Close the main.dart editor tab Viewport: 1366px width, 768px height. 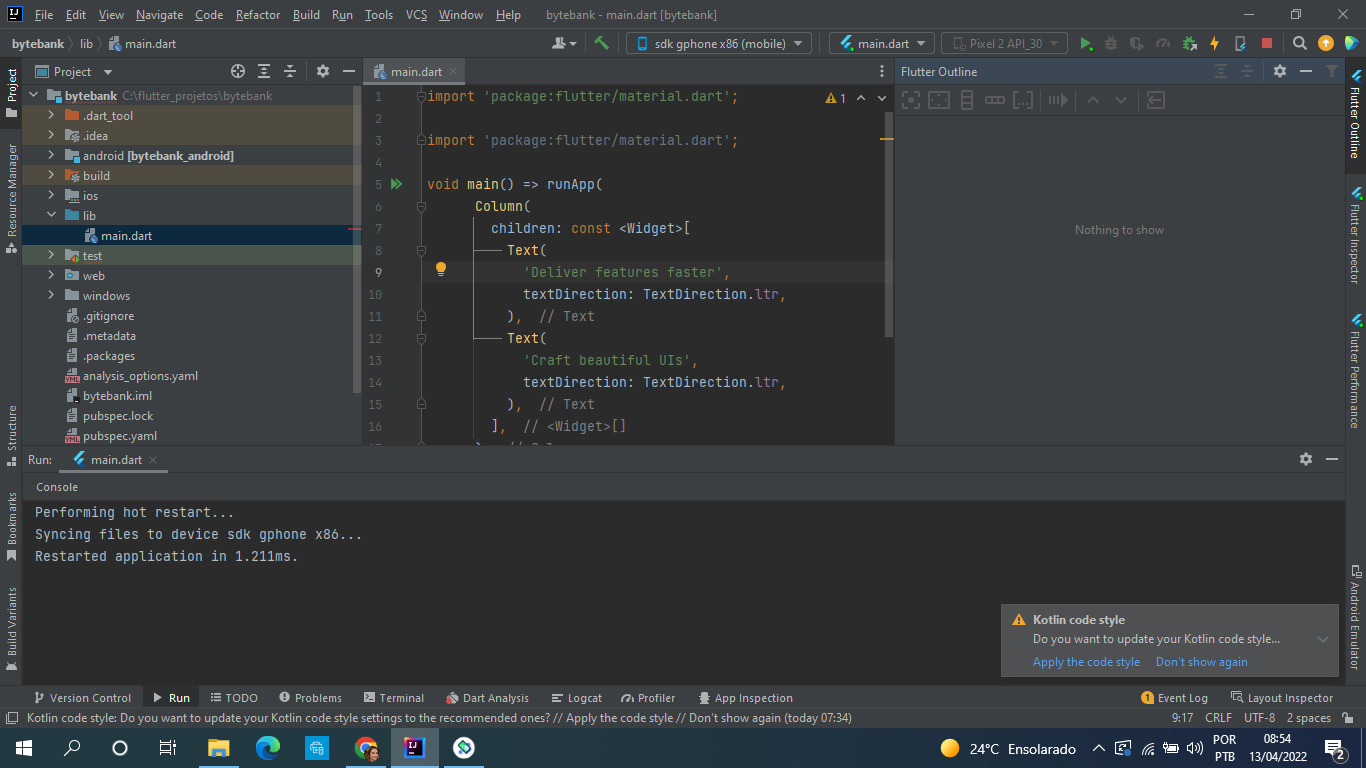453,71
